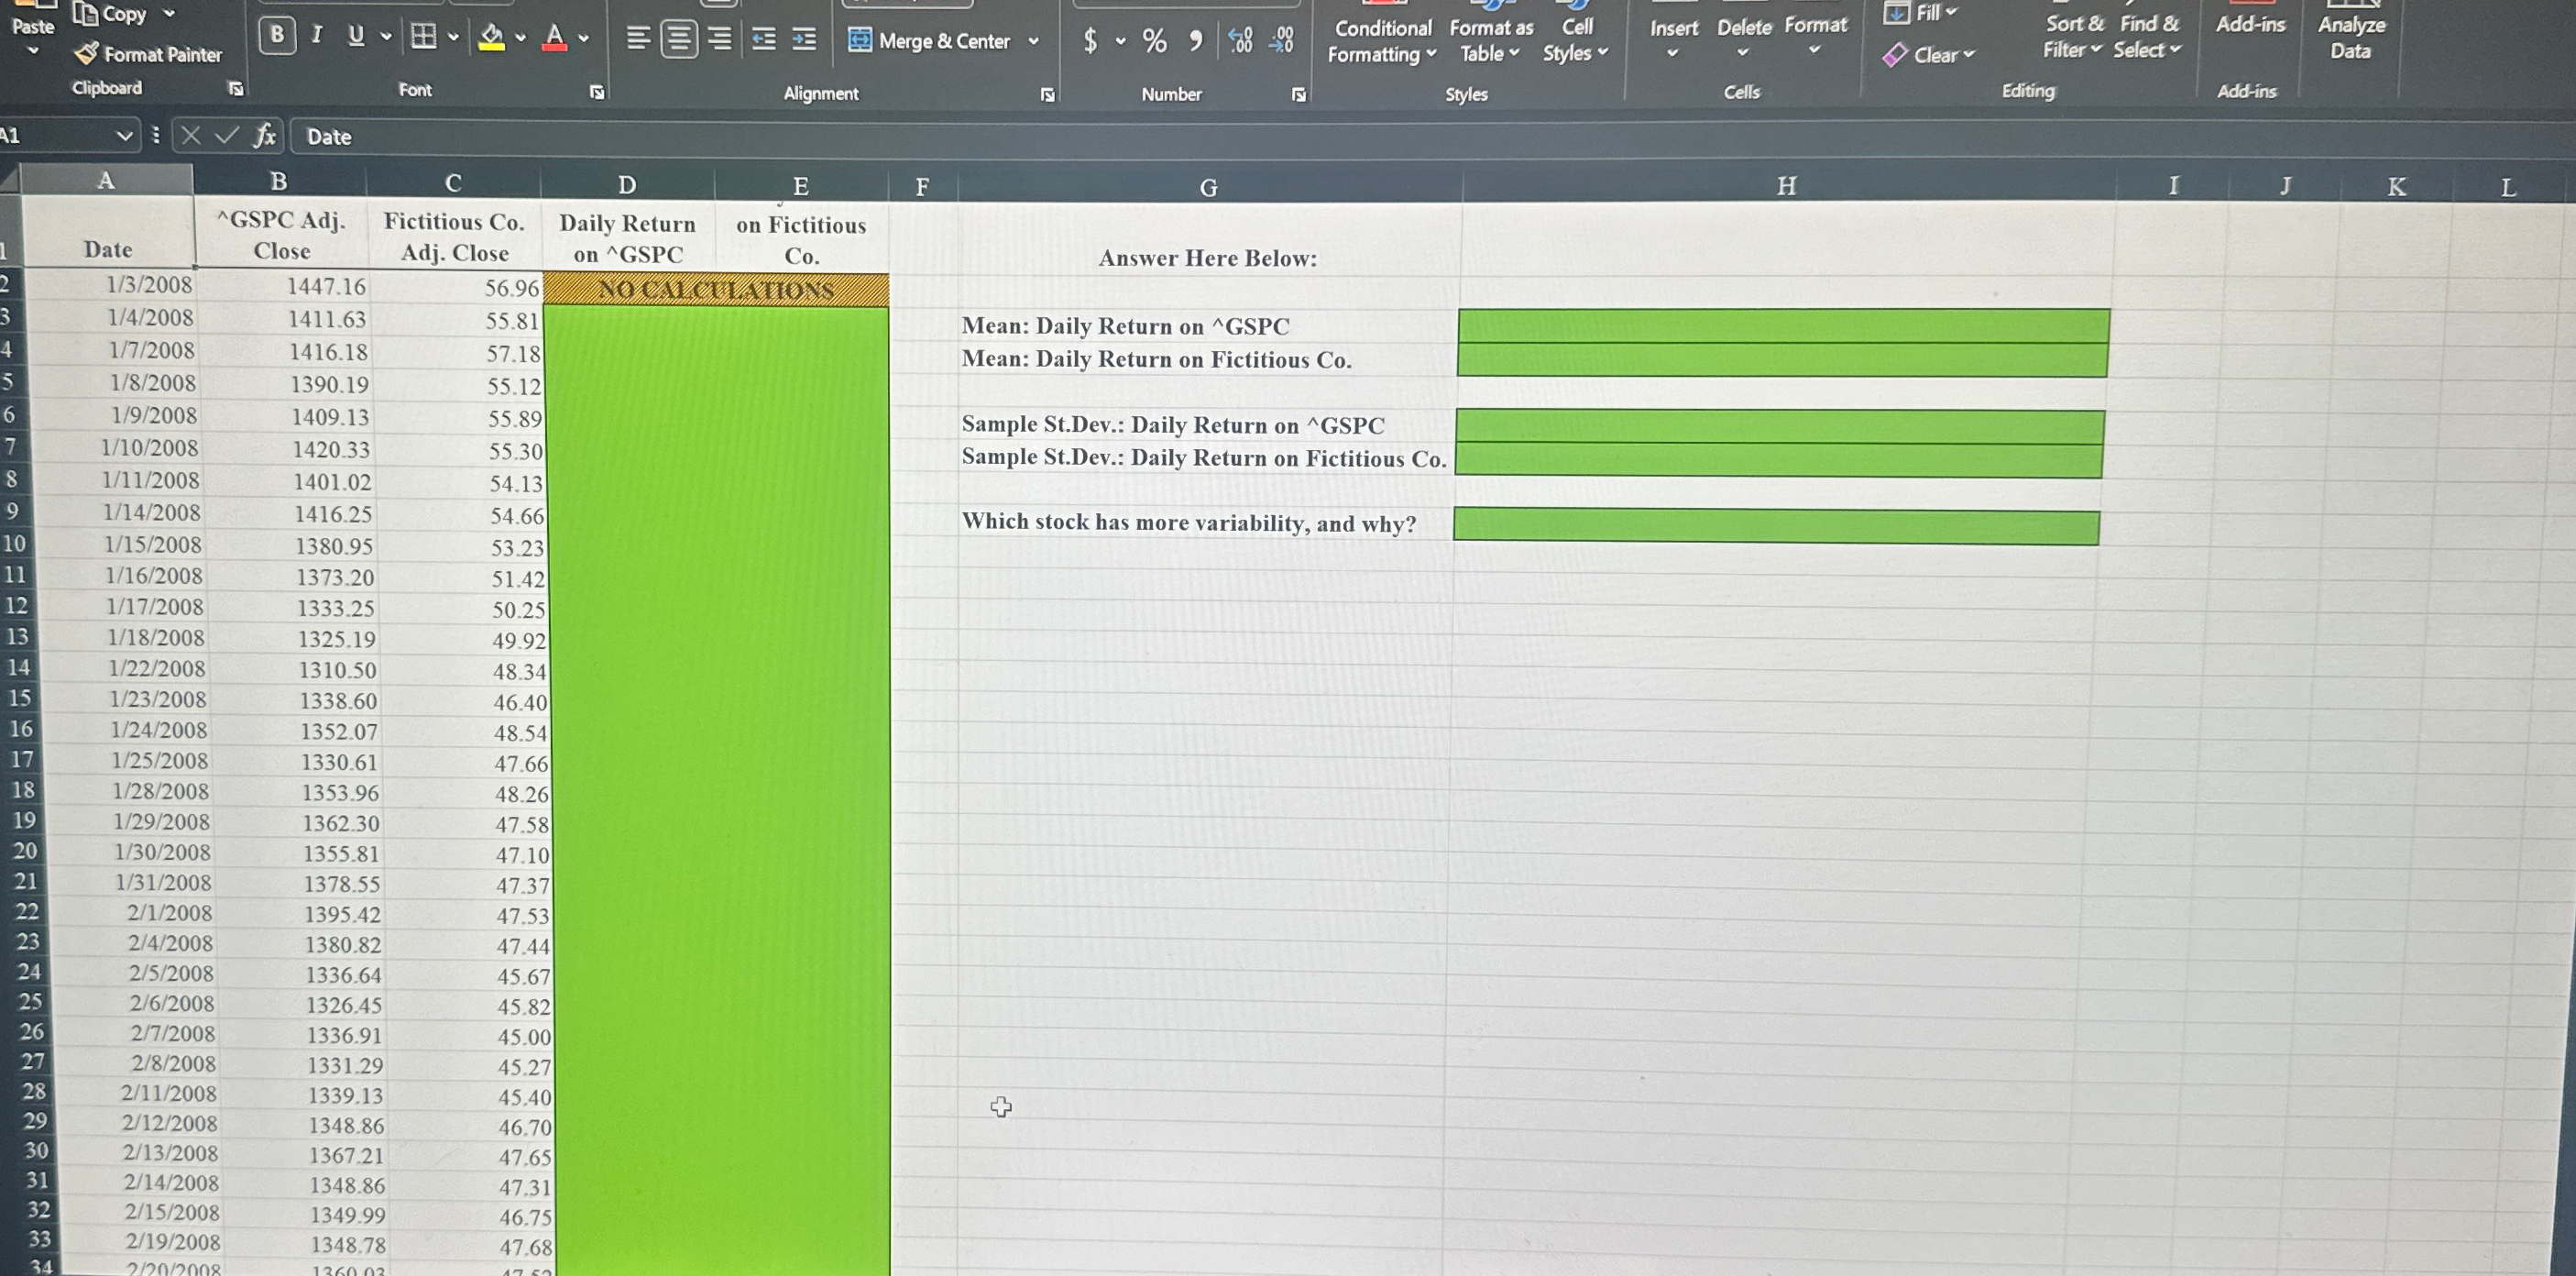The width and height of the screenshot is (2576, 1276).
Task: Apply Percent Style number format
Action: (1154, 41)
